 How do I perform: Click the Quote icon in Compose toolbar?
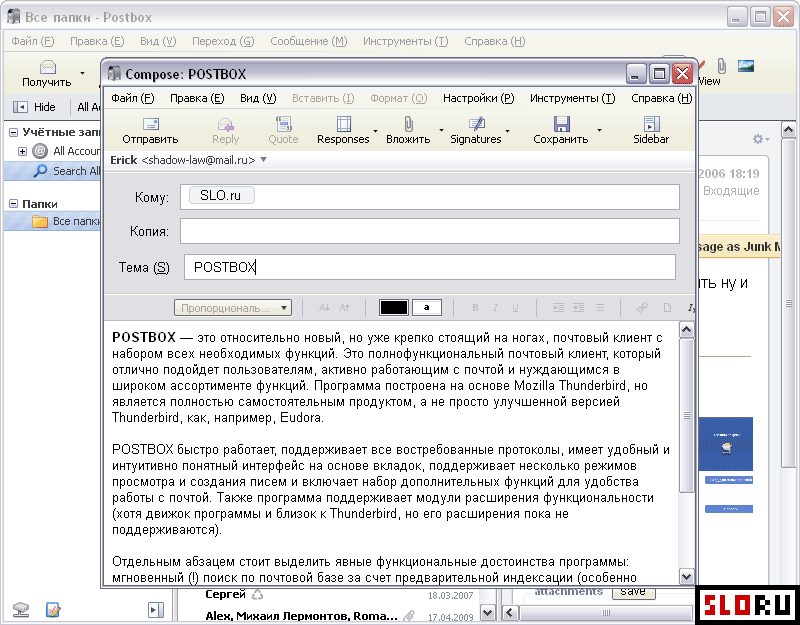283,131
